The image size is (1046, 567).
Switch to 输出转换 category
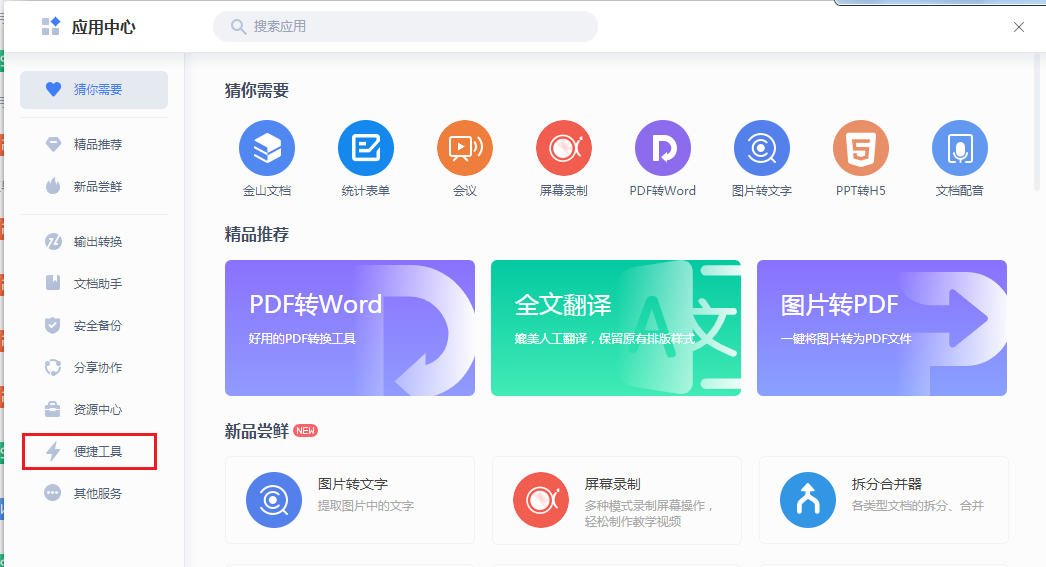click(x=94, y=241)
